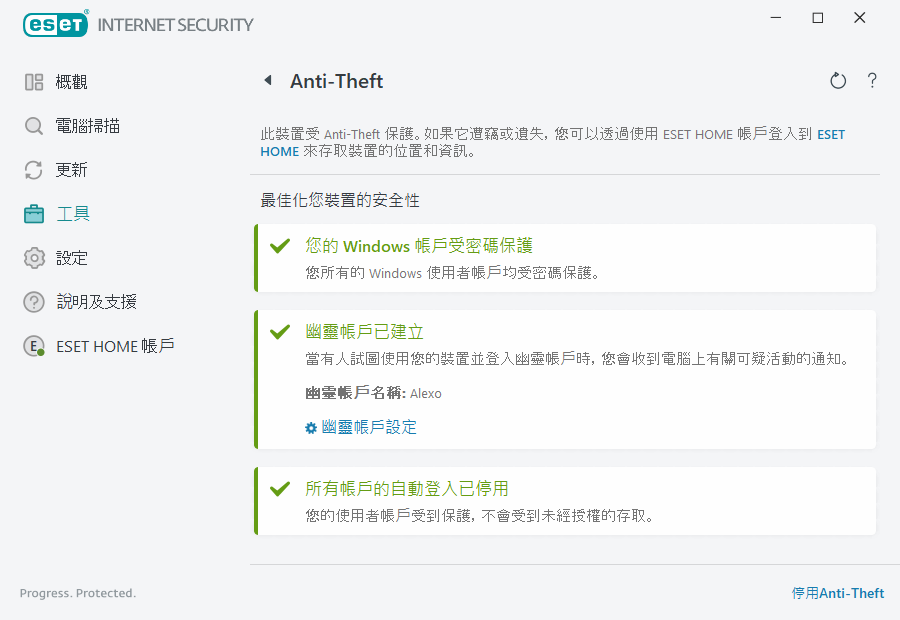The width and height of the screenshot is (900, 620).
Task: Open help with the top-right question mark
Action: pyautogui.click(x=872, y=81)
